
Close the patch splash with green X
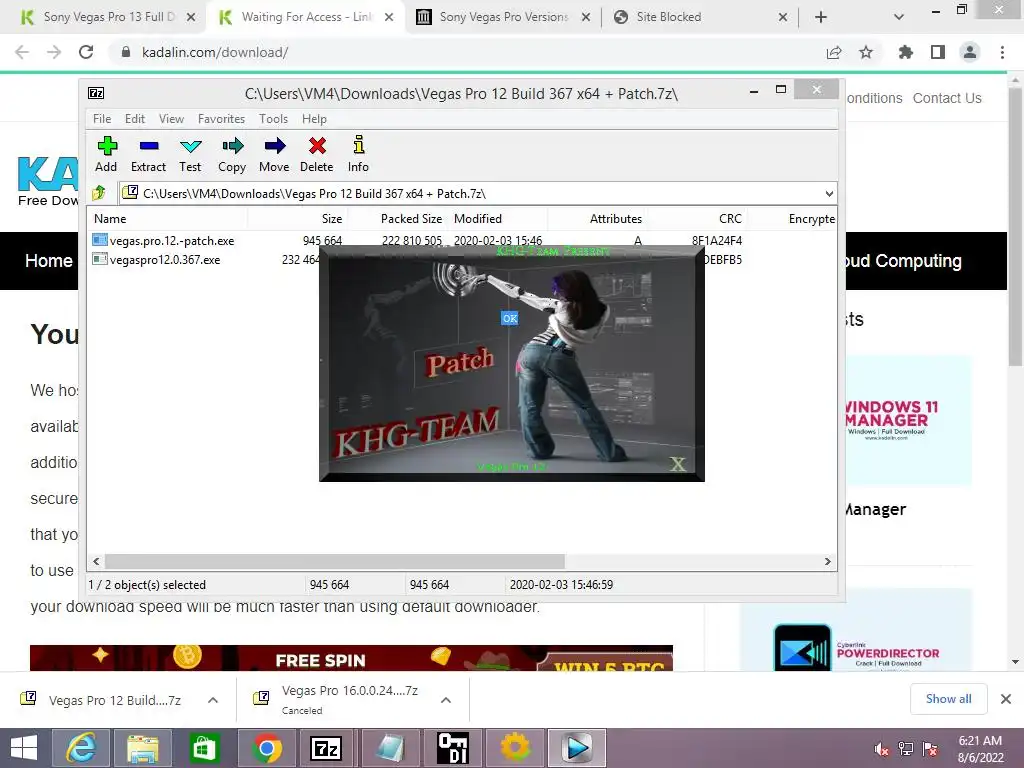[x=678, y=464]
